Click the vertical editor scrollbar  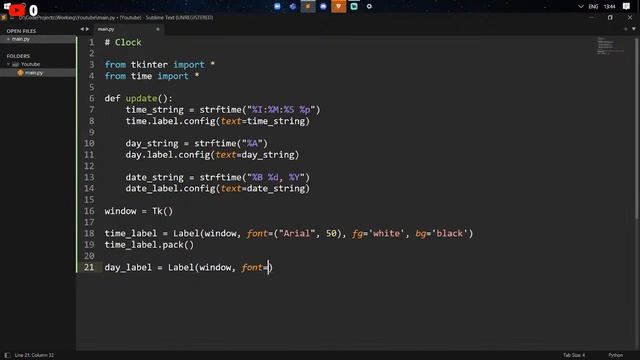click(636, 129)
